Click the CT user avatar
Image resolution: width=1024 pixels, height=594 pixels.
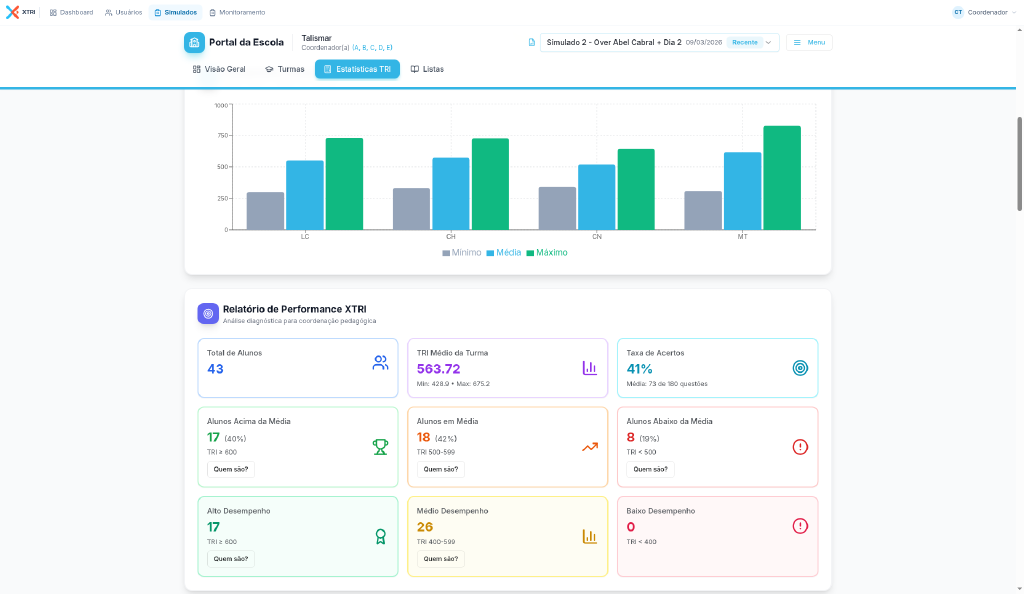958,12
